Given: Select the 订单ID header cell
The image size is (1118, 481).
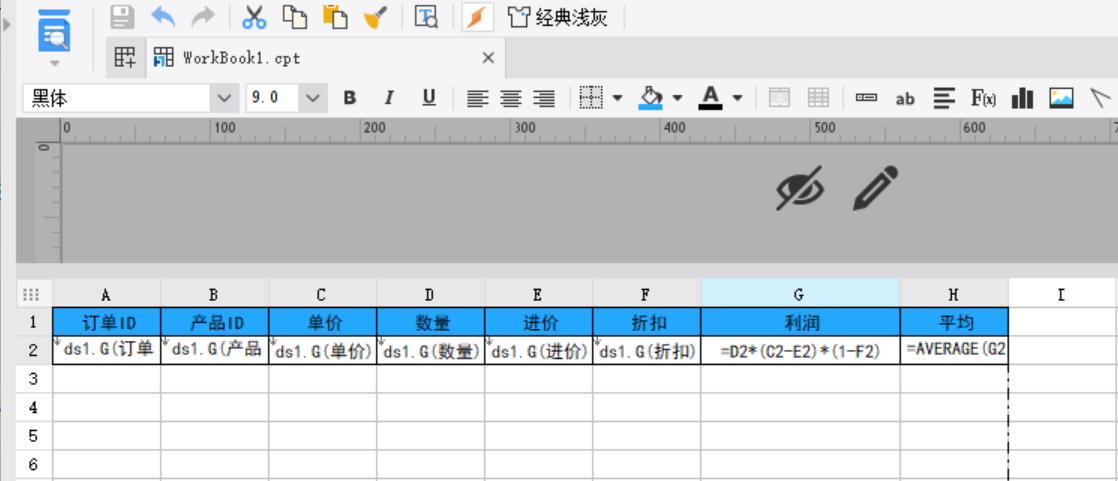Looking at the screenshot, I should (x=107, y=322).
